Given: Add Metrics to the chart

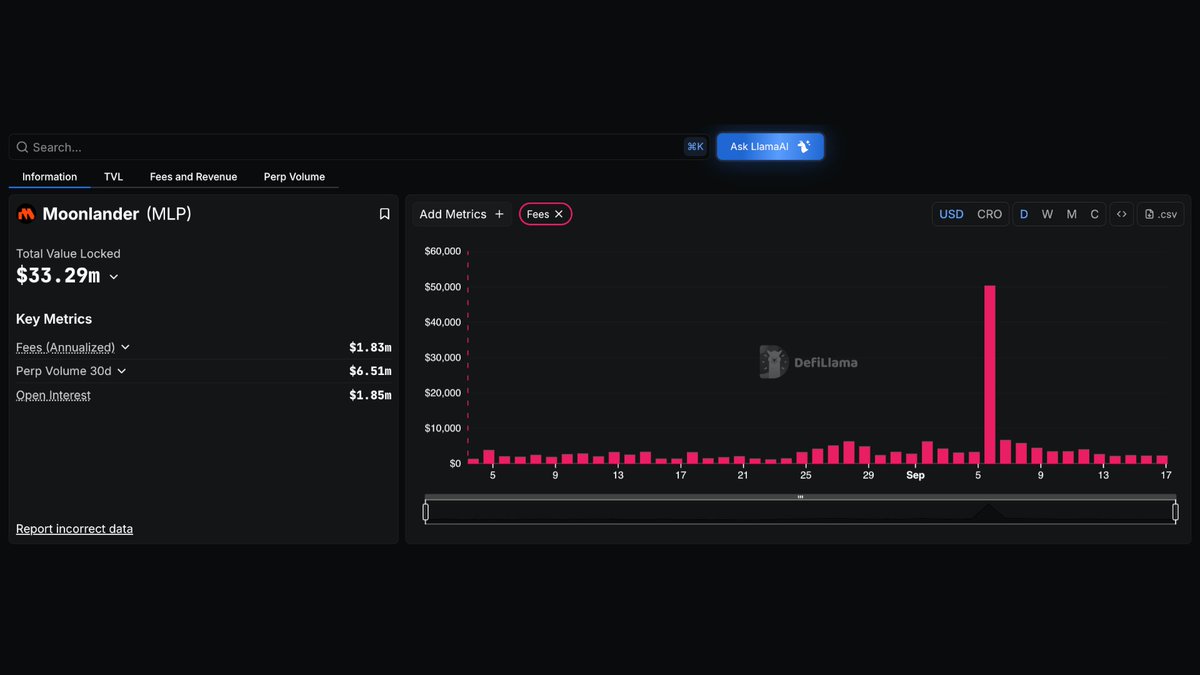Looking at the screenshot, I should point(462,214).
